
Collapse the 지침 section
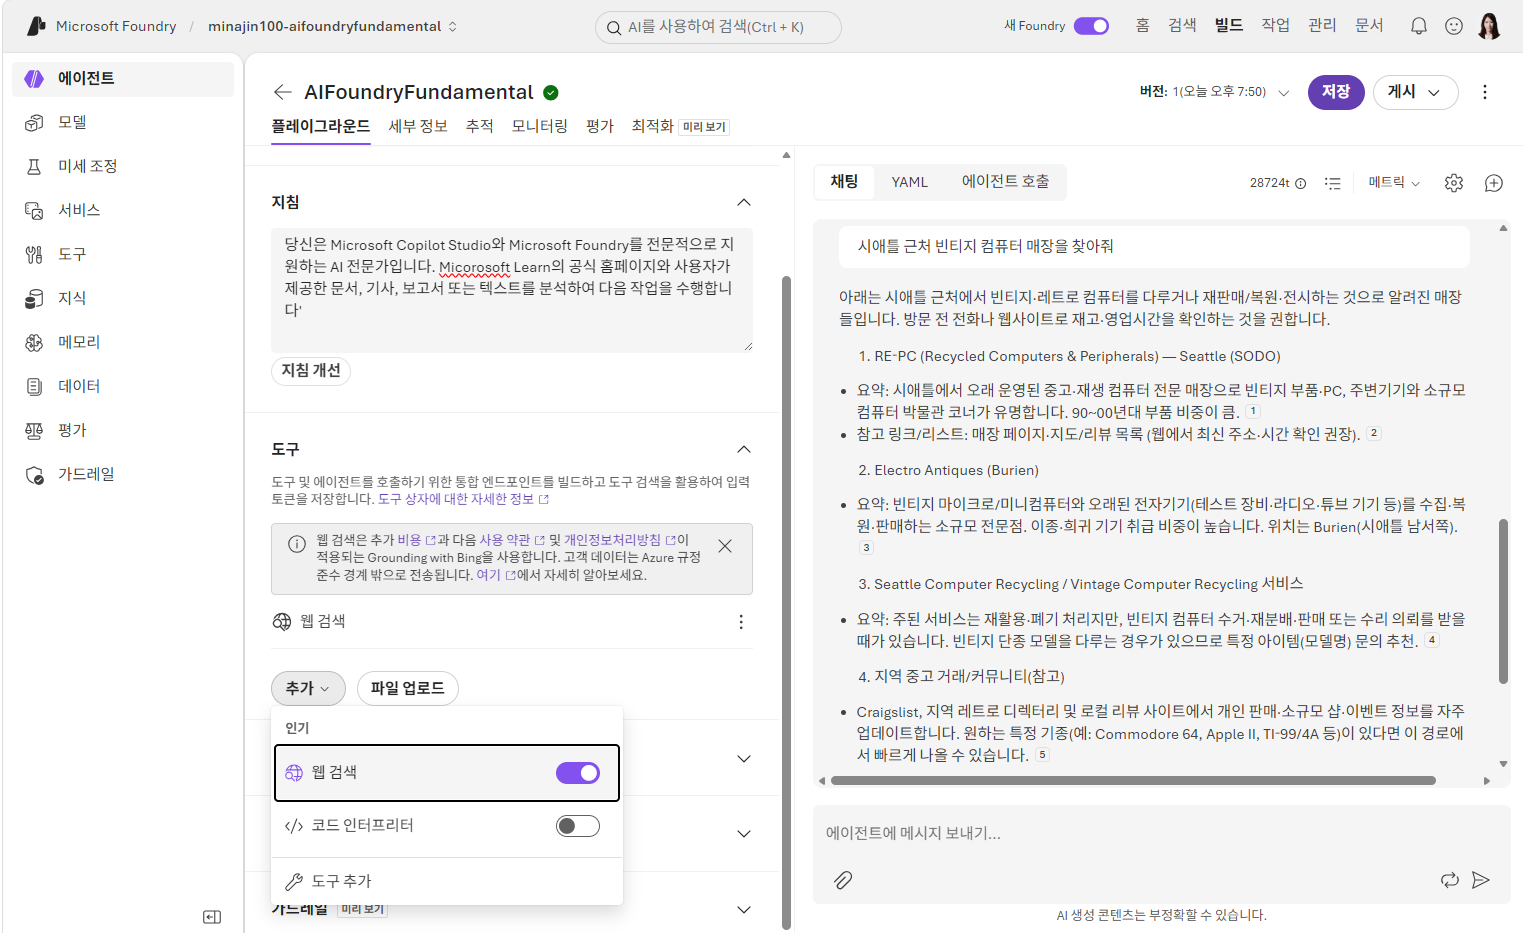click(x=744, y=202)
